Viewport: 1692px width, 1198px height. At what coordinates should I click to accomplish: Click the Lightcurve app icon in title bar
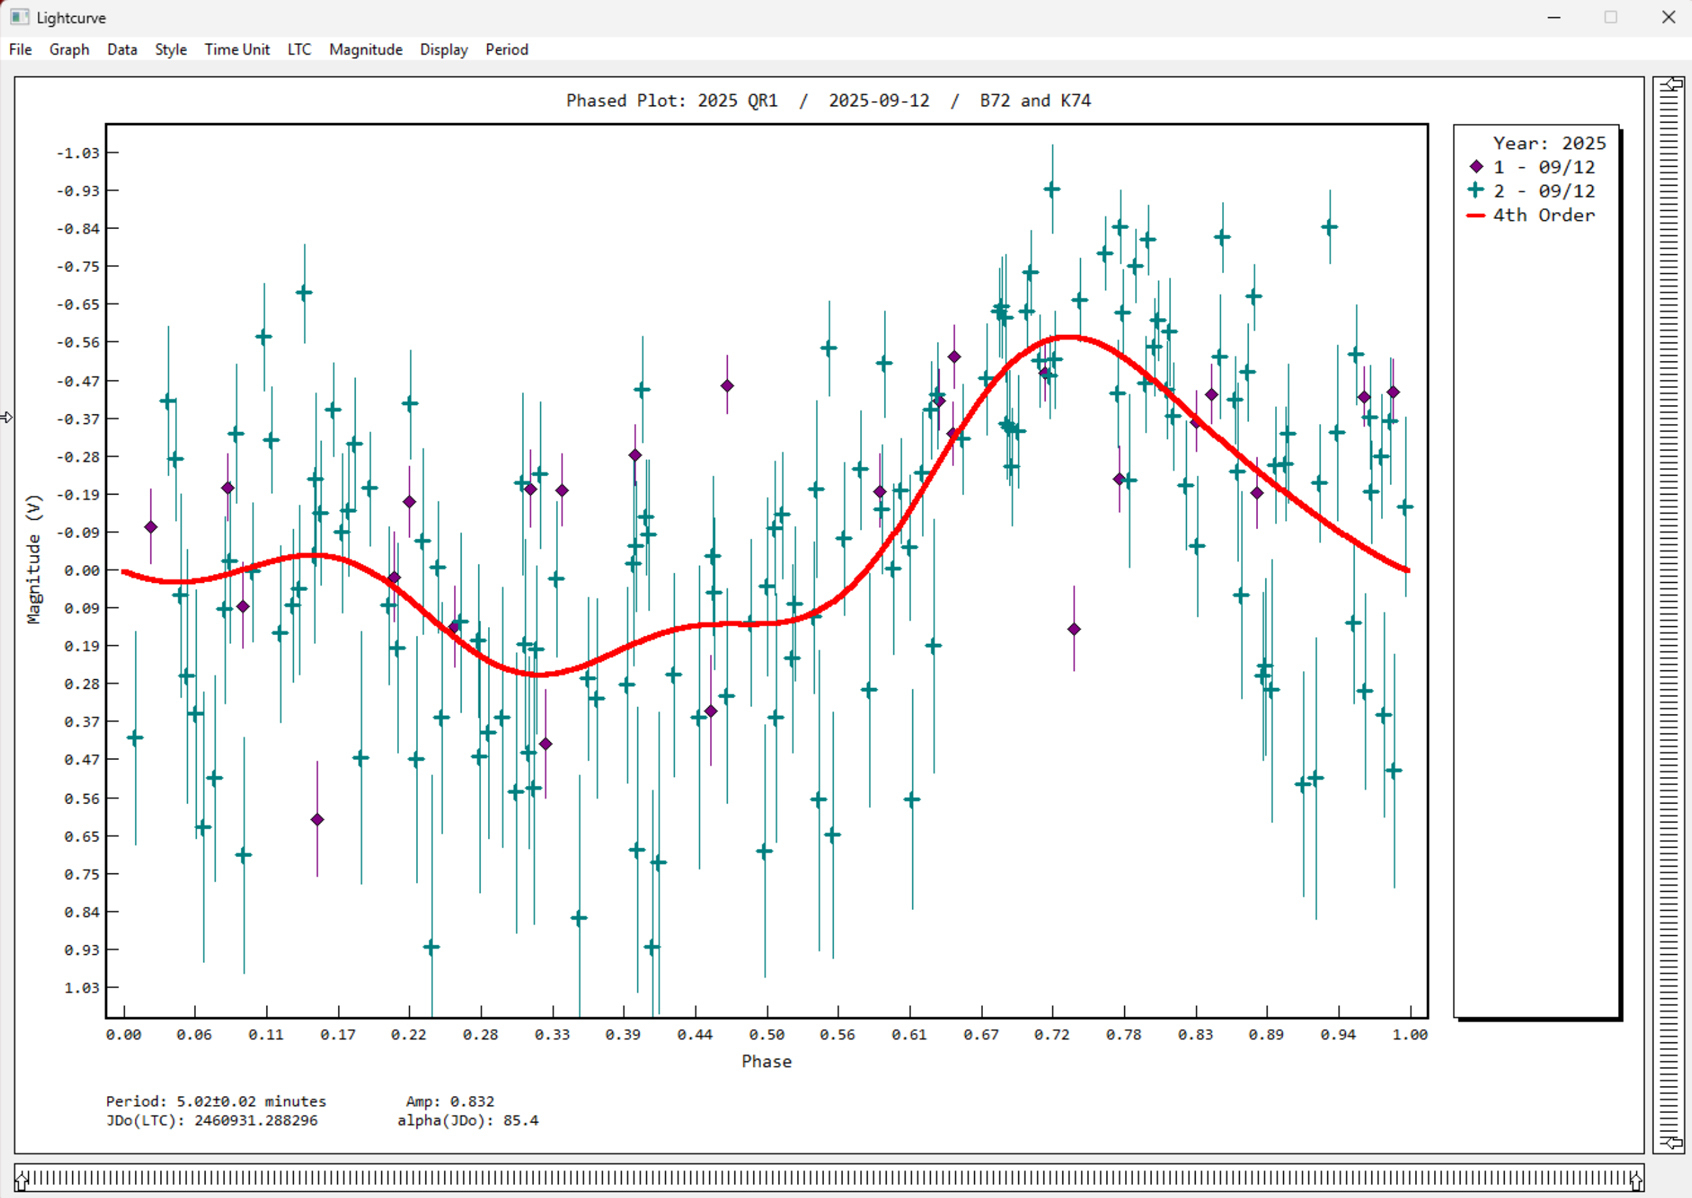point(19,17)
